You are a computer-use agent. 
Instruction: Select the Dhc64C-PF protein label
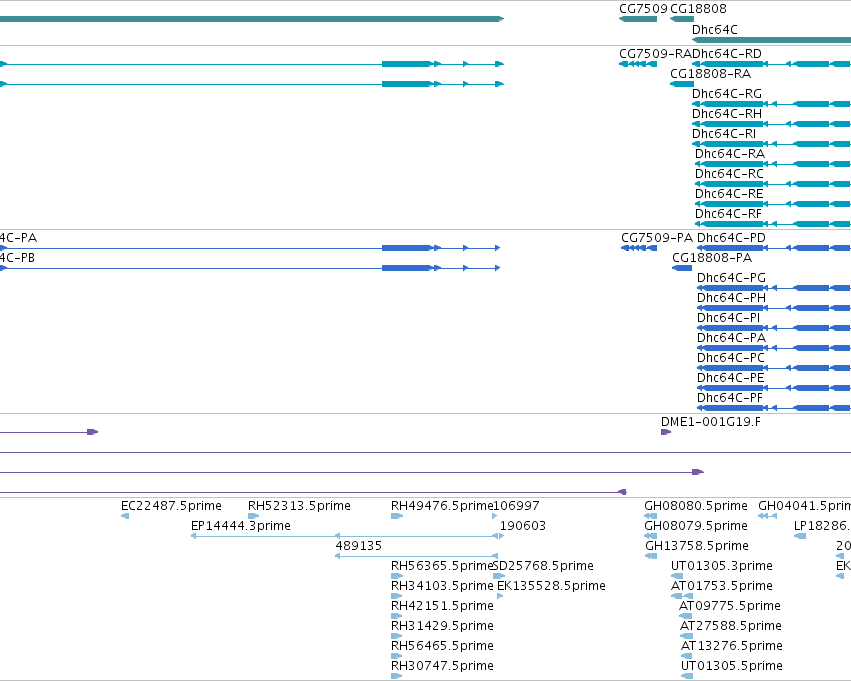[x=730, y=399]
